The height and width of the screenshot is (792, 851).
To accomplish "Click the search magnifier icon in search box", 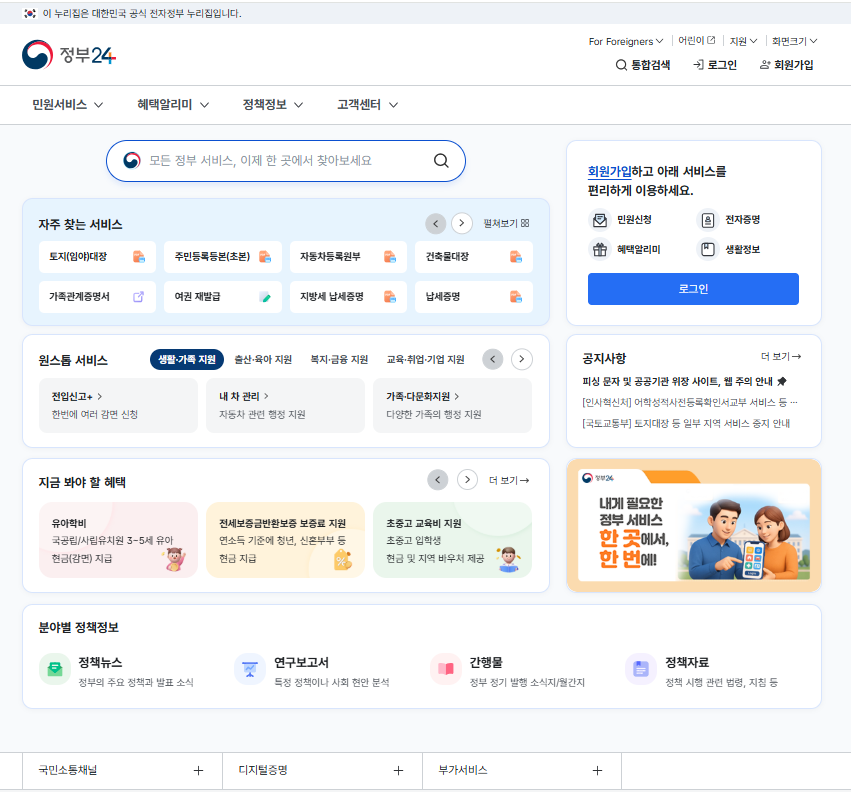I will 441,161.
